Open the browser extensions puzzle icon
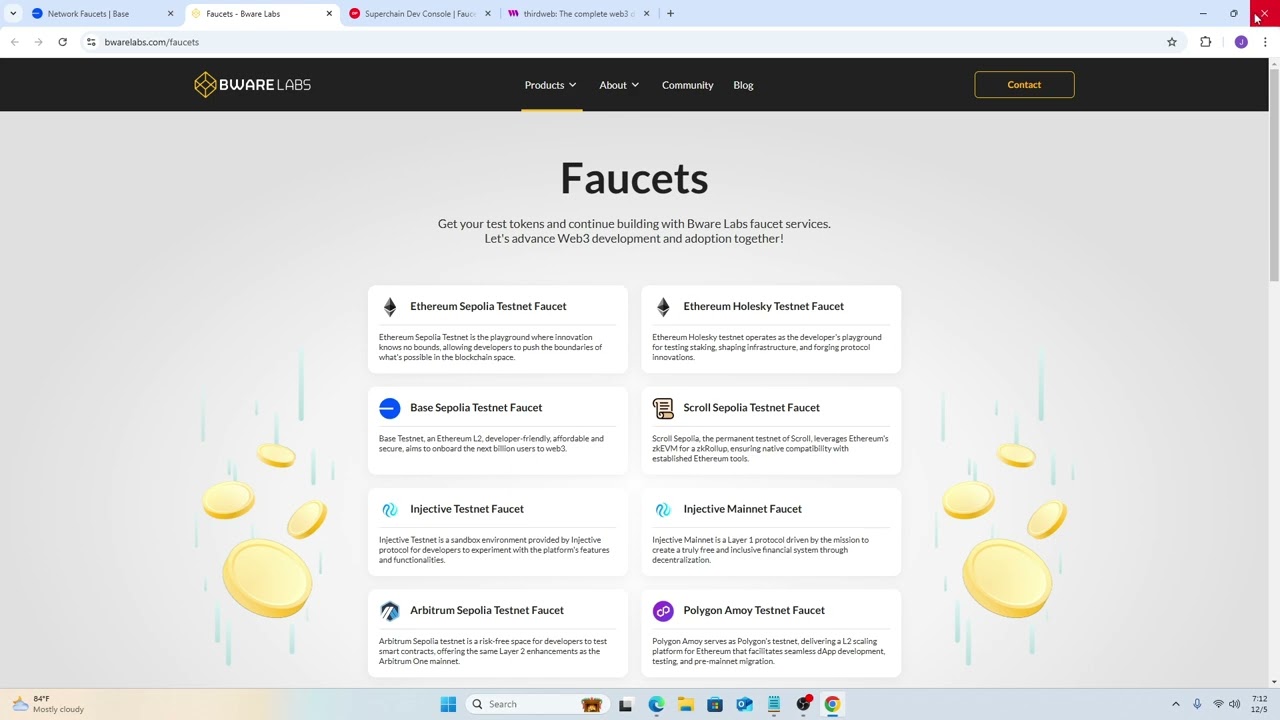 coord(1205,42)
